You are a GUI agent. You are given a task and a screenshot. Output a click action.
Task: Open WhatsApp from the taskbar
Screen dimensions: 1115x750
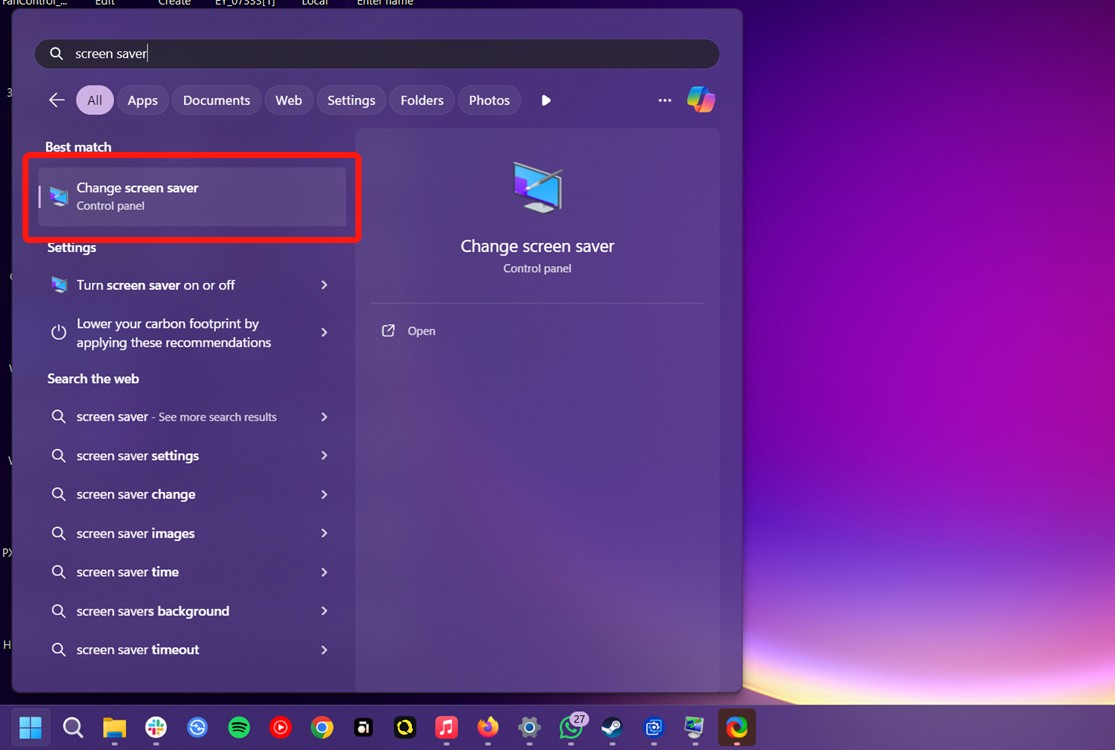pyautogui.click(x=571, y=727)
